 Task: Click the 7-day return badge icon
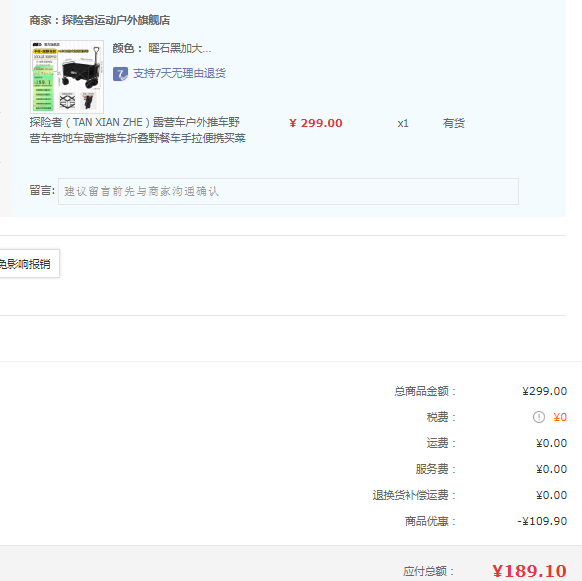120,74
